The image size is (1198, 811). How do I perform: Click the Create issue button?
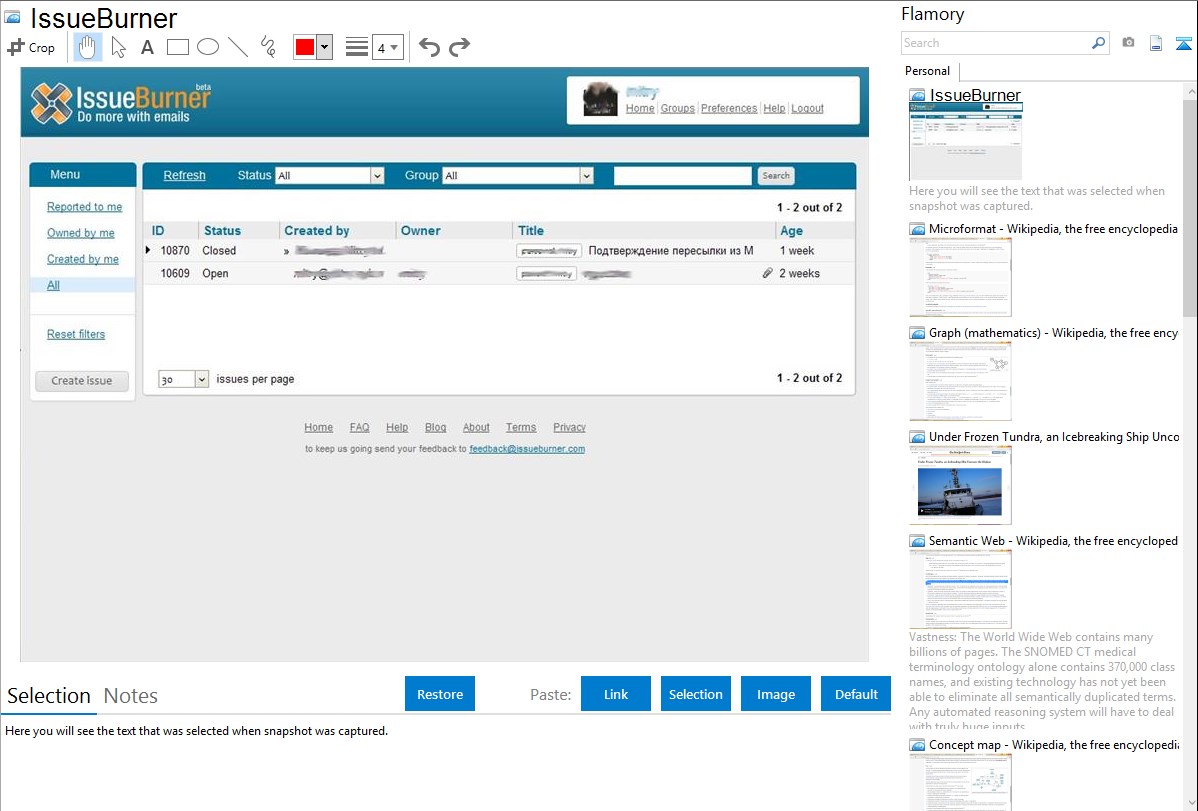82,381
